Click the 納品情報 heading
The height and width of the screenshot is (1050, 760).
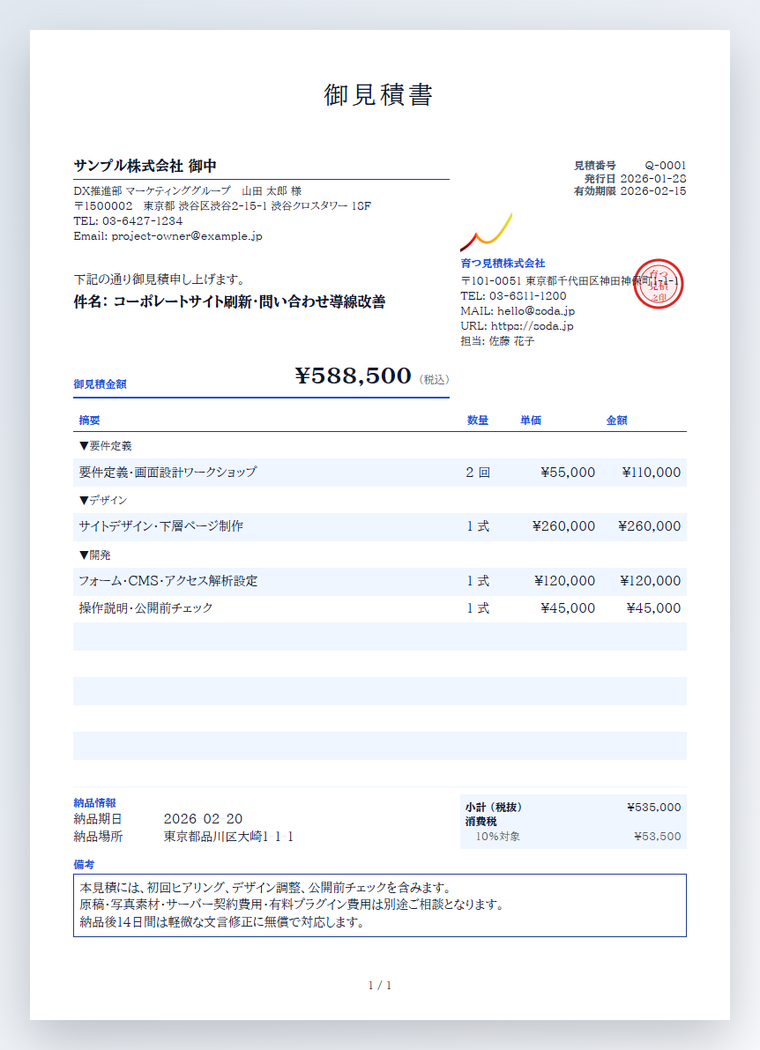[94, 803]
